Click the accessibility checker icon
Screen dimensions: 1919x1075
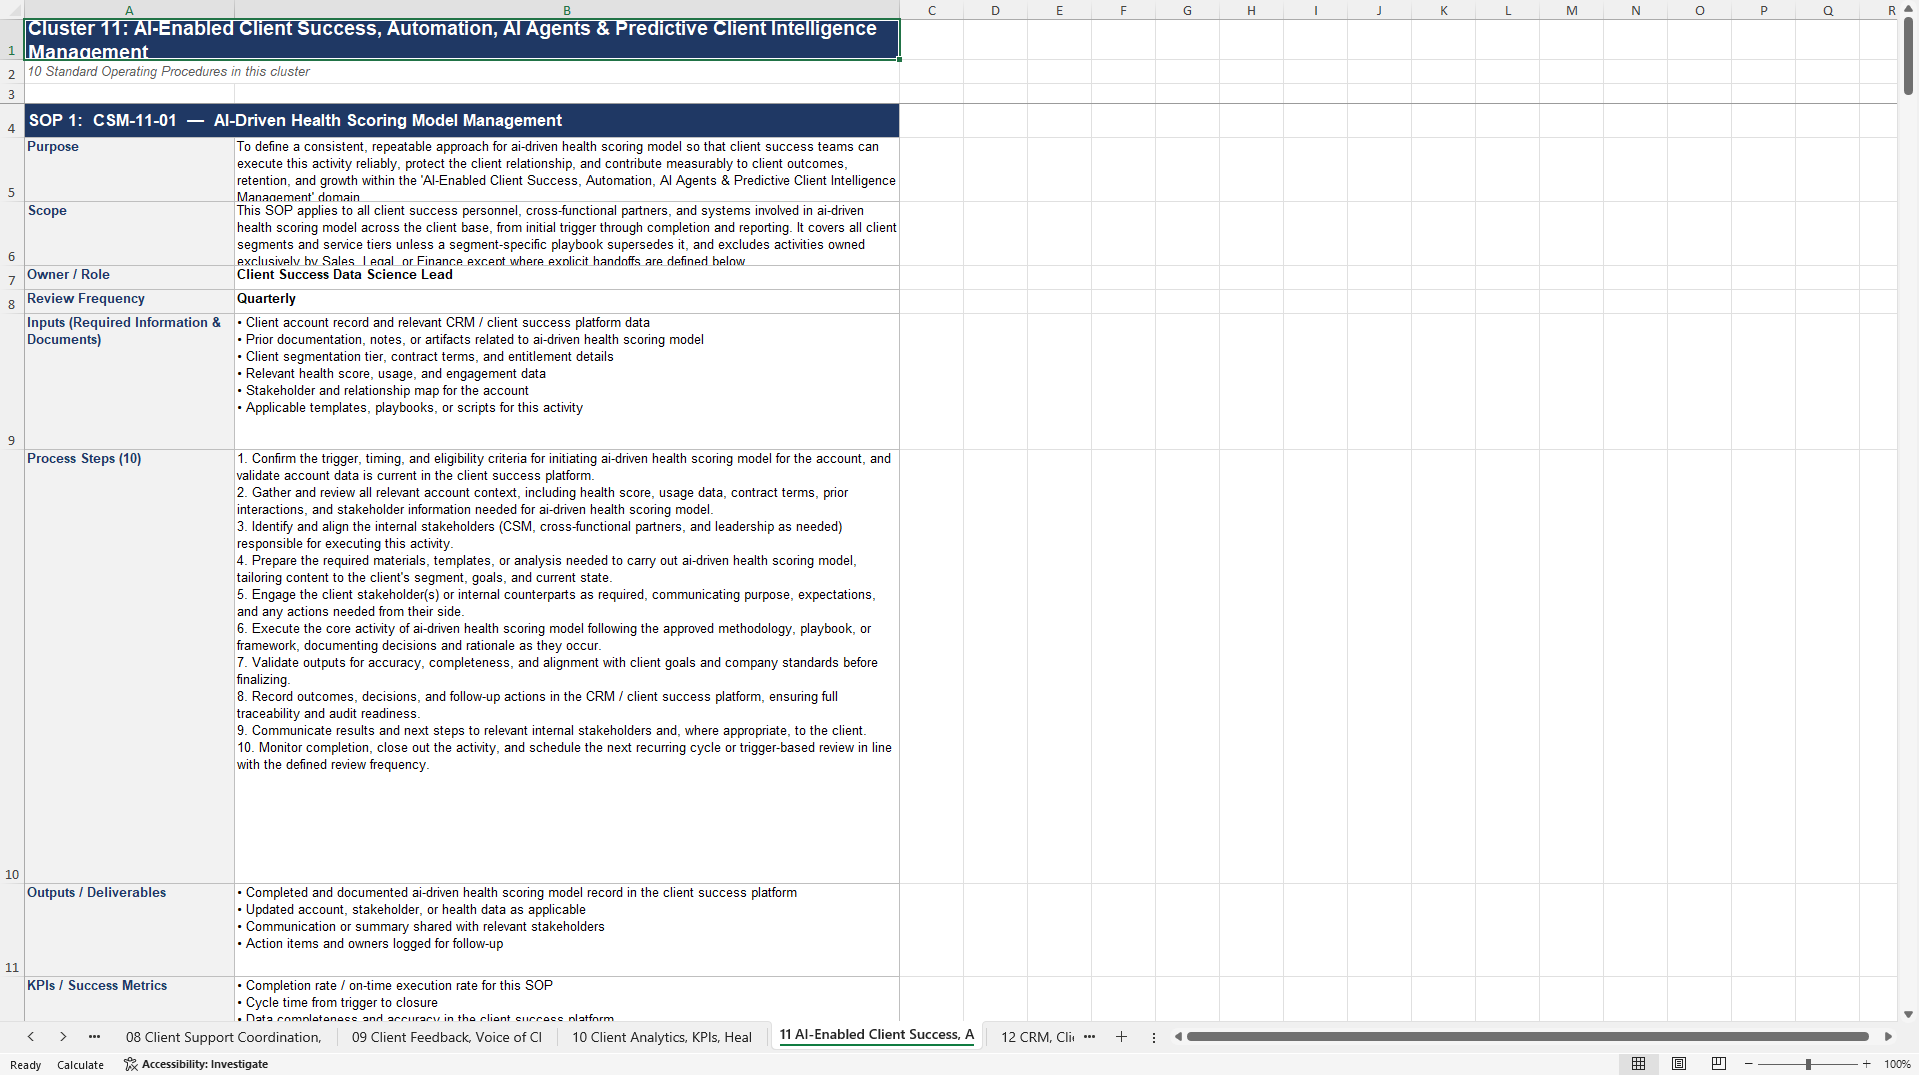coord(130,1064)
